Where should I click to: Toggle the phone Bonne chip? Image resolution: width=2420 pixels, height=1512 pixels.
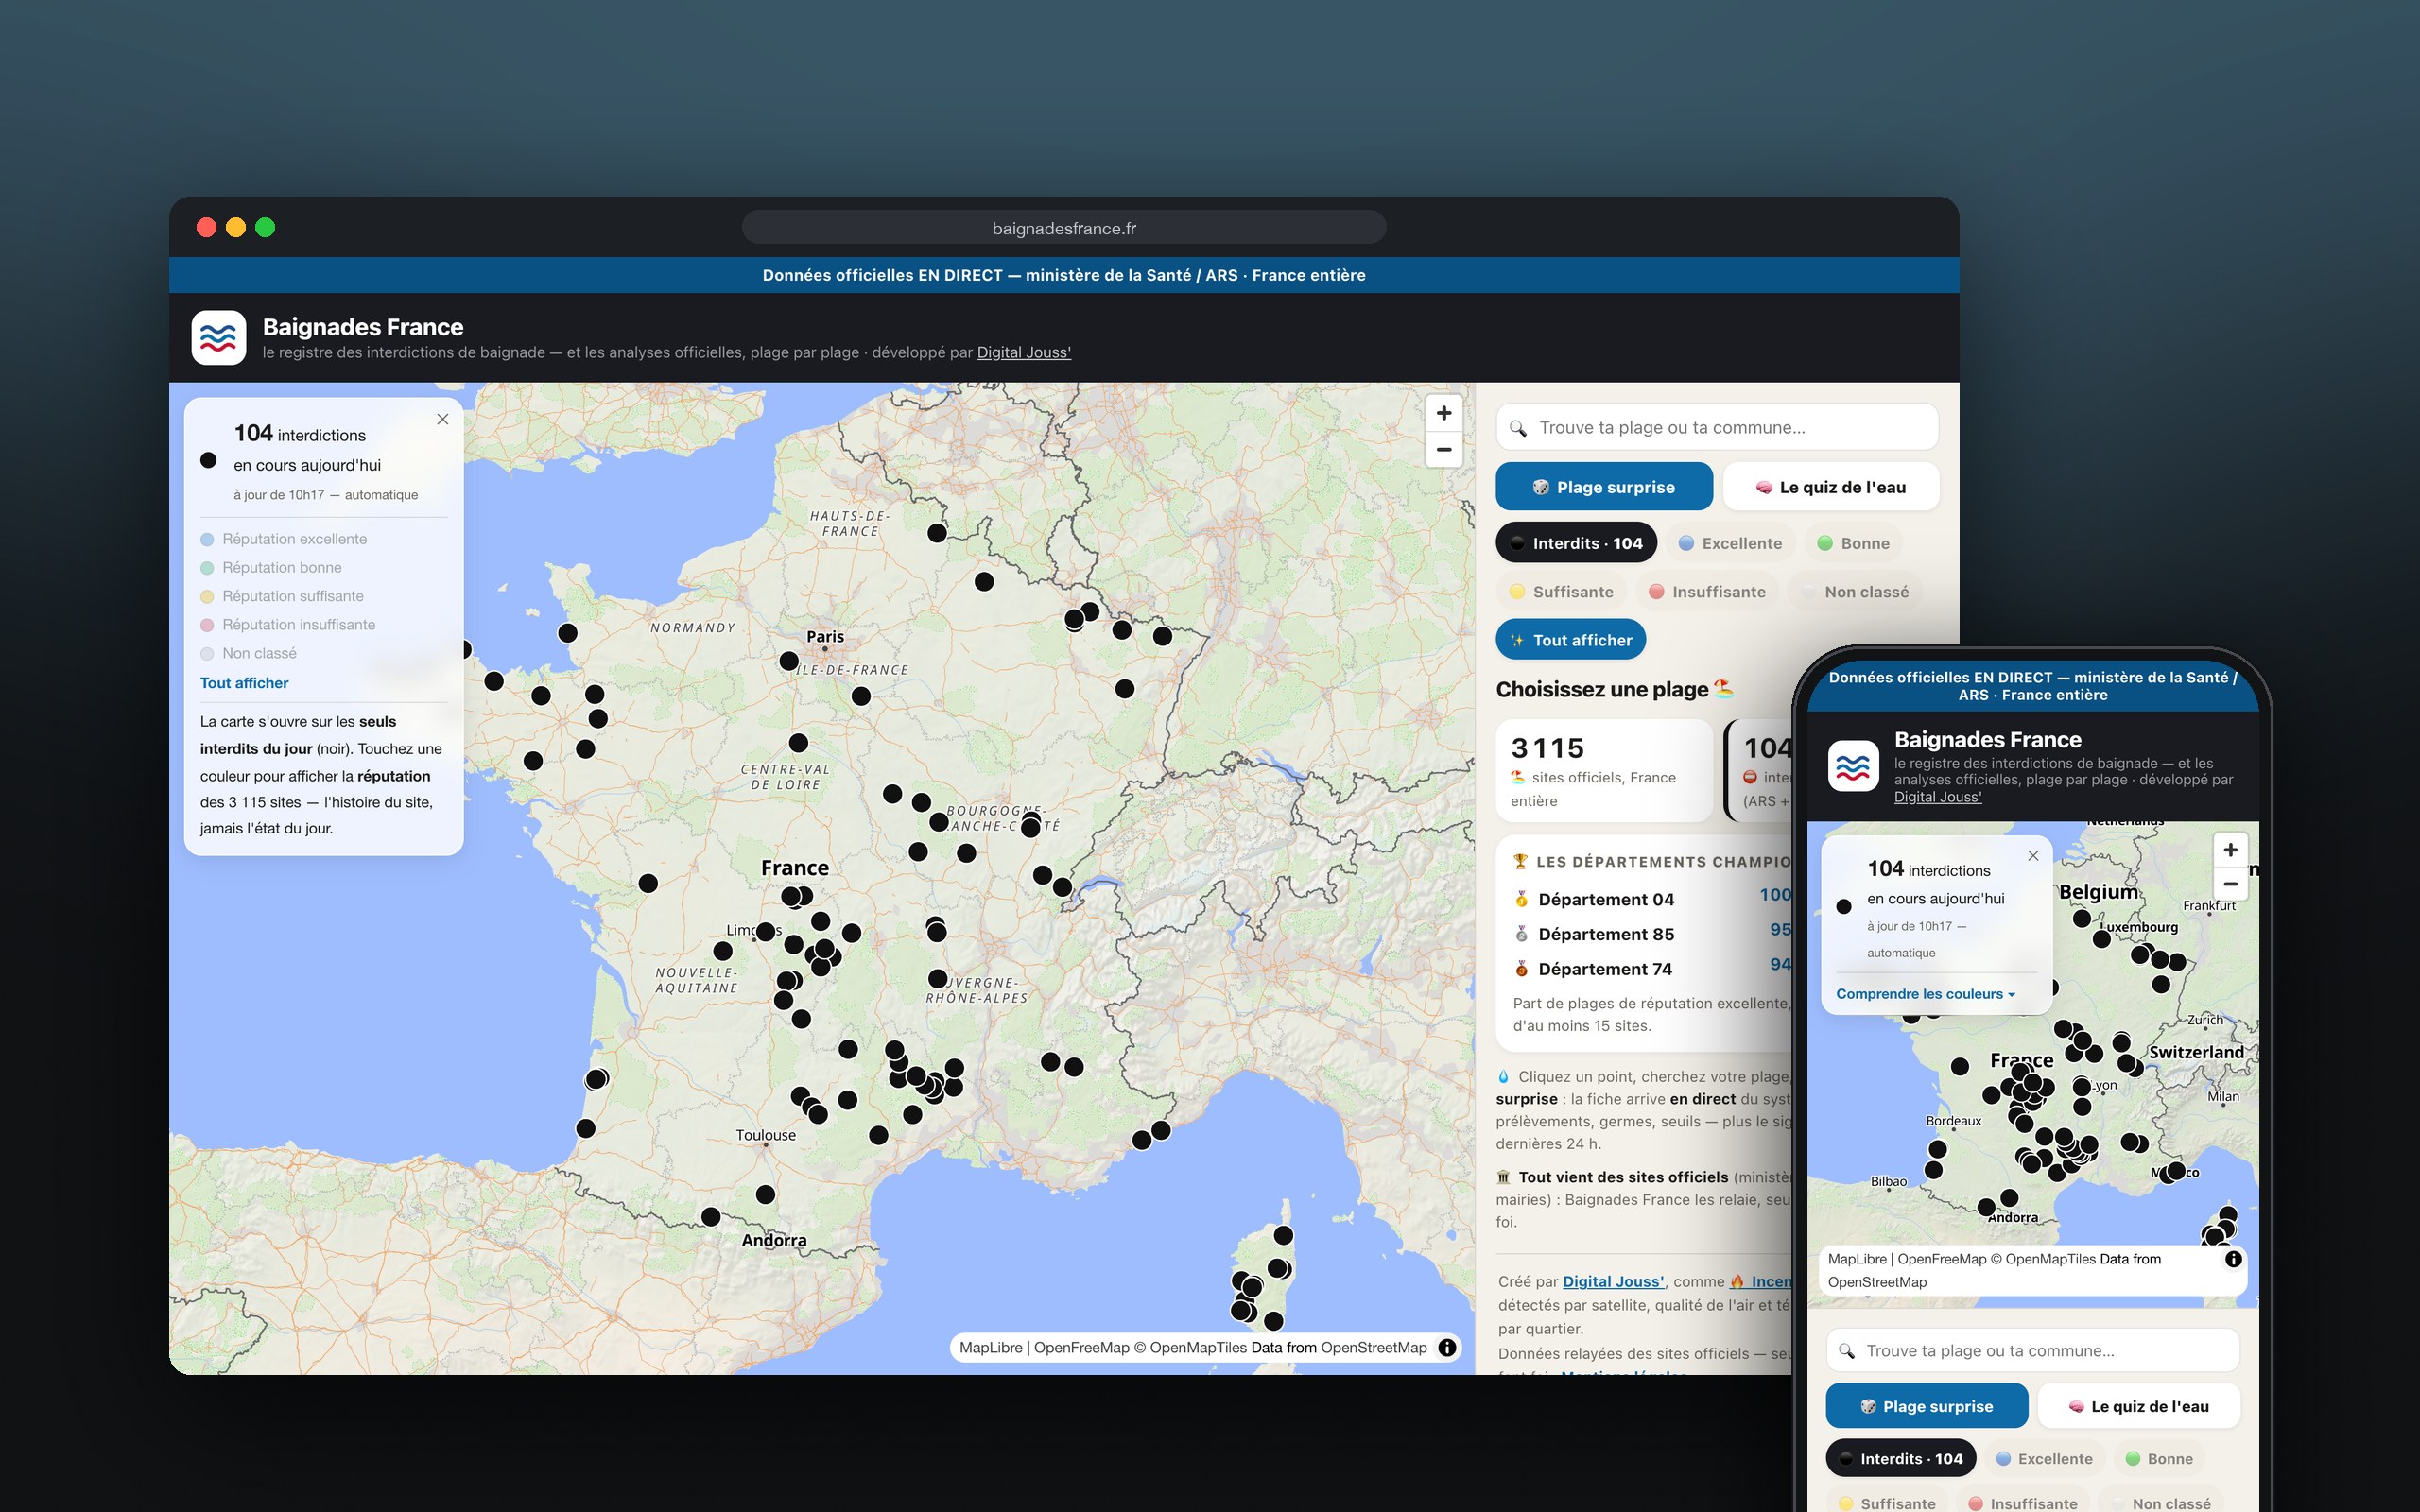[2159, 1459]
